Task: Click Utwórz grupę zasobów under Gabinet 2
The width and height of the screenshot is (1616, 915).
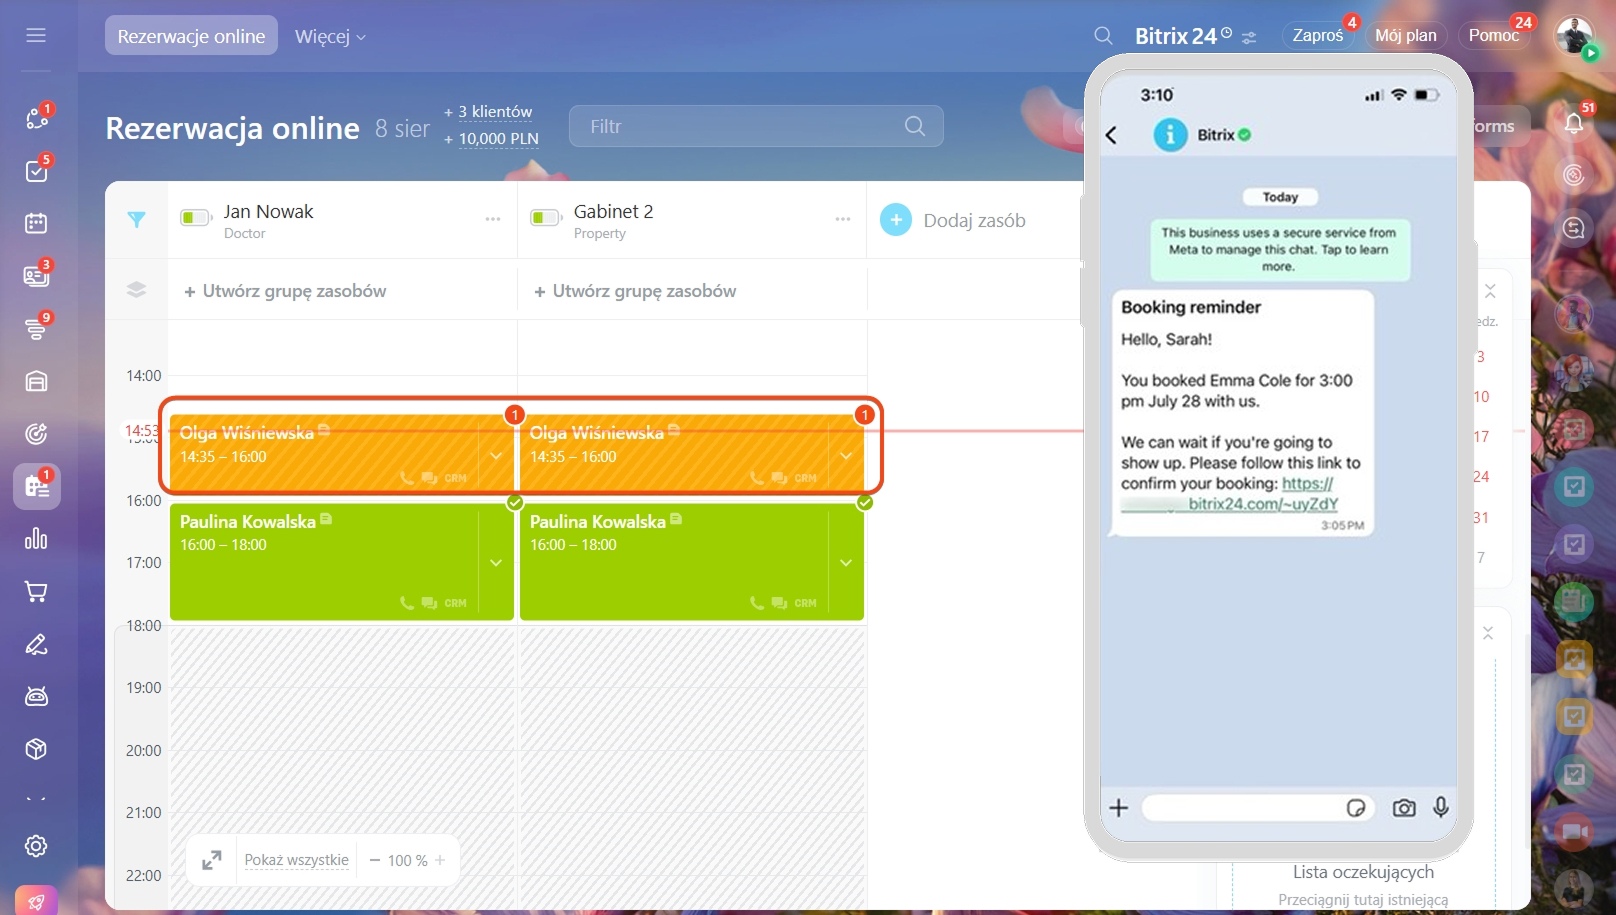Action: pyautogui.click(x=635, y=291)
